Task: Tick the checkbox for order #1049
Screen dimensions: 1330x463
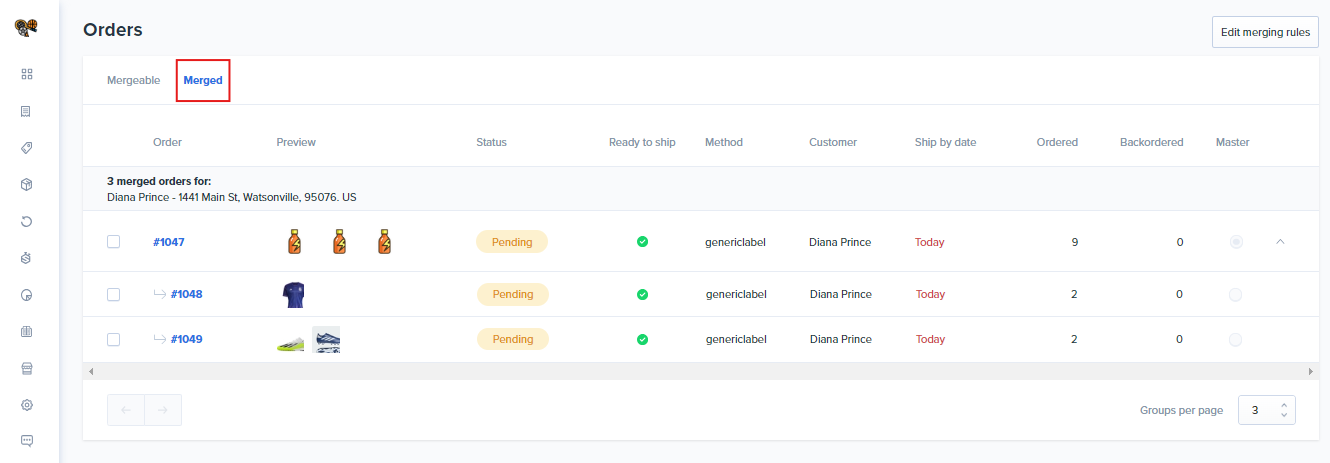Action: coord(114,339)
